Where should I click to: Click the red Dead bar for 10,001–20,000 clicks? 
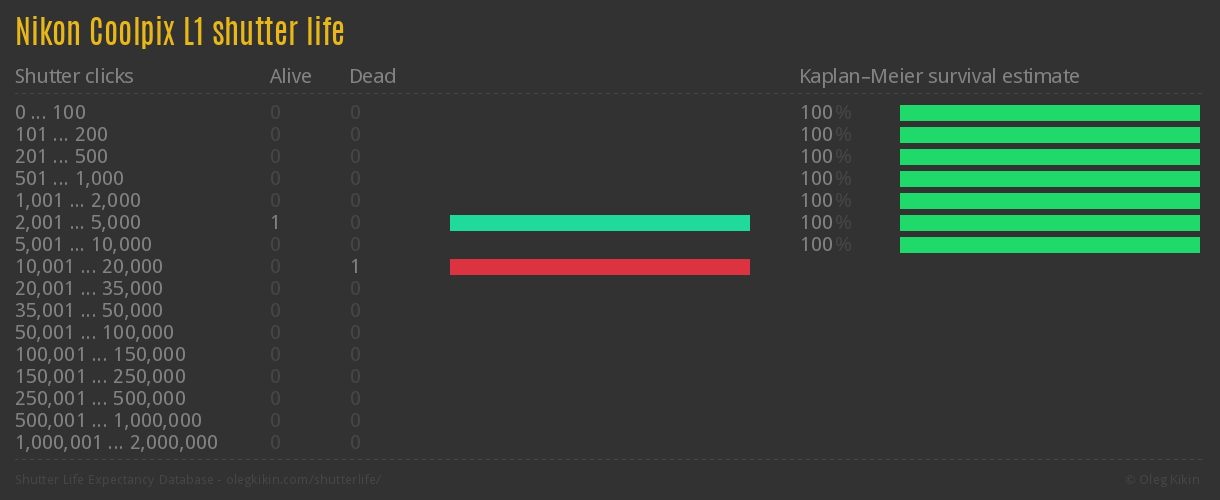599,267
